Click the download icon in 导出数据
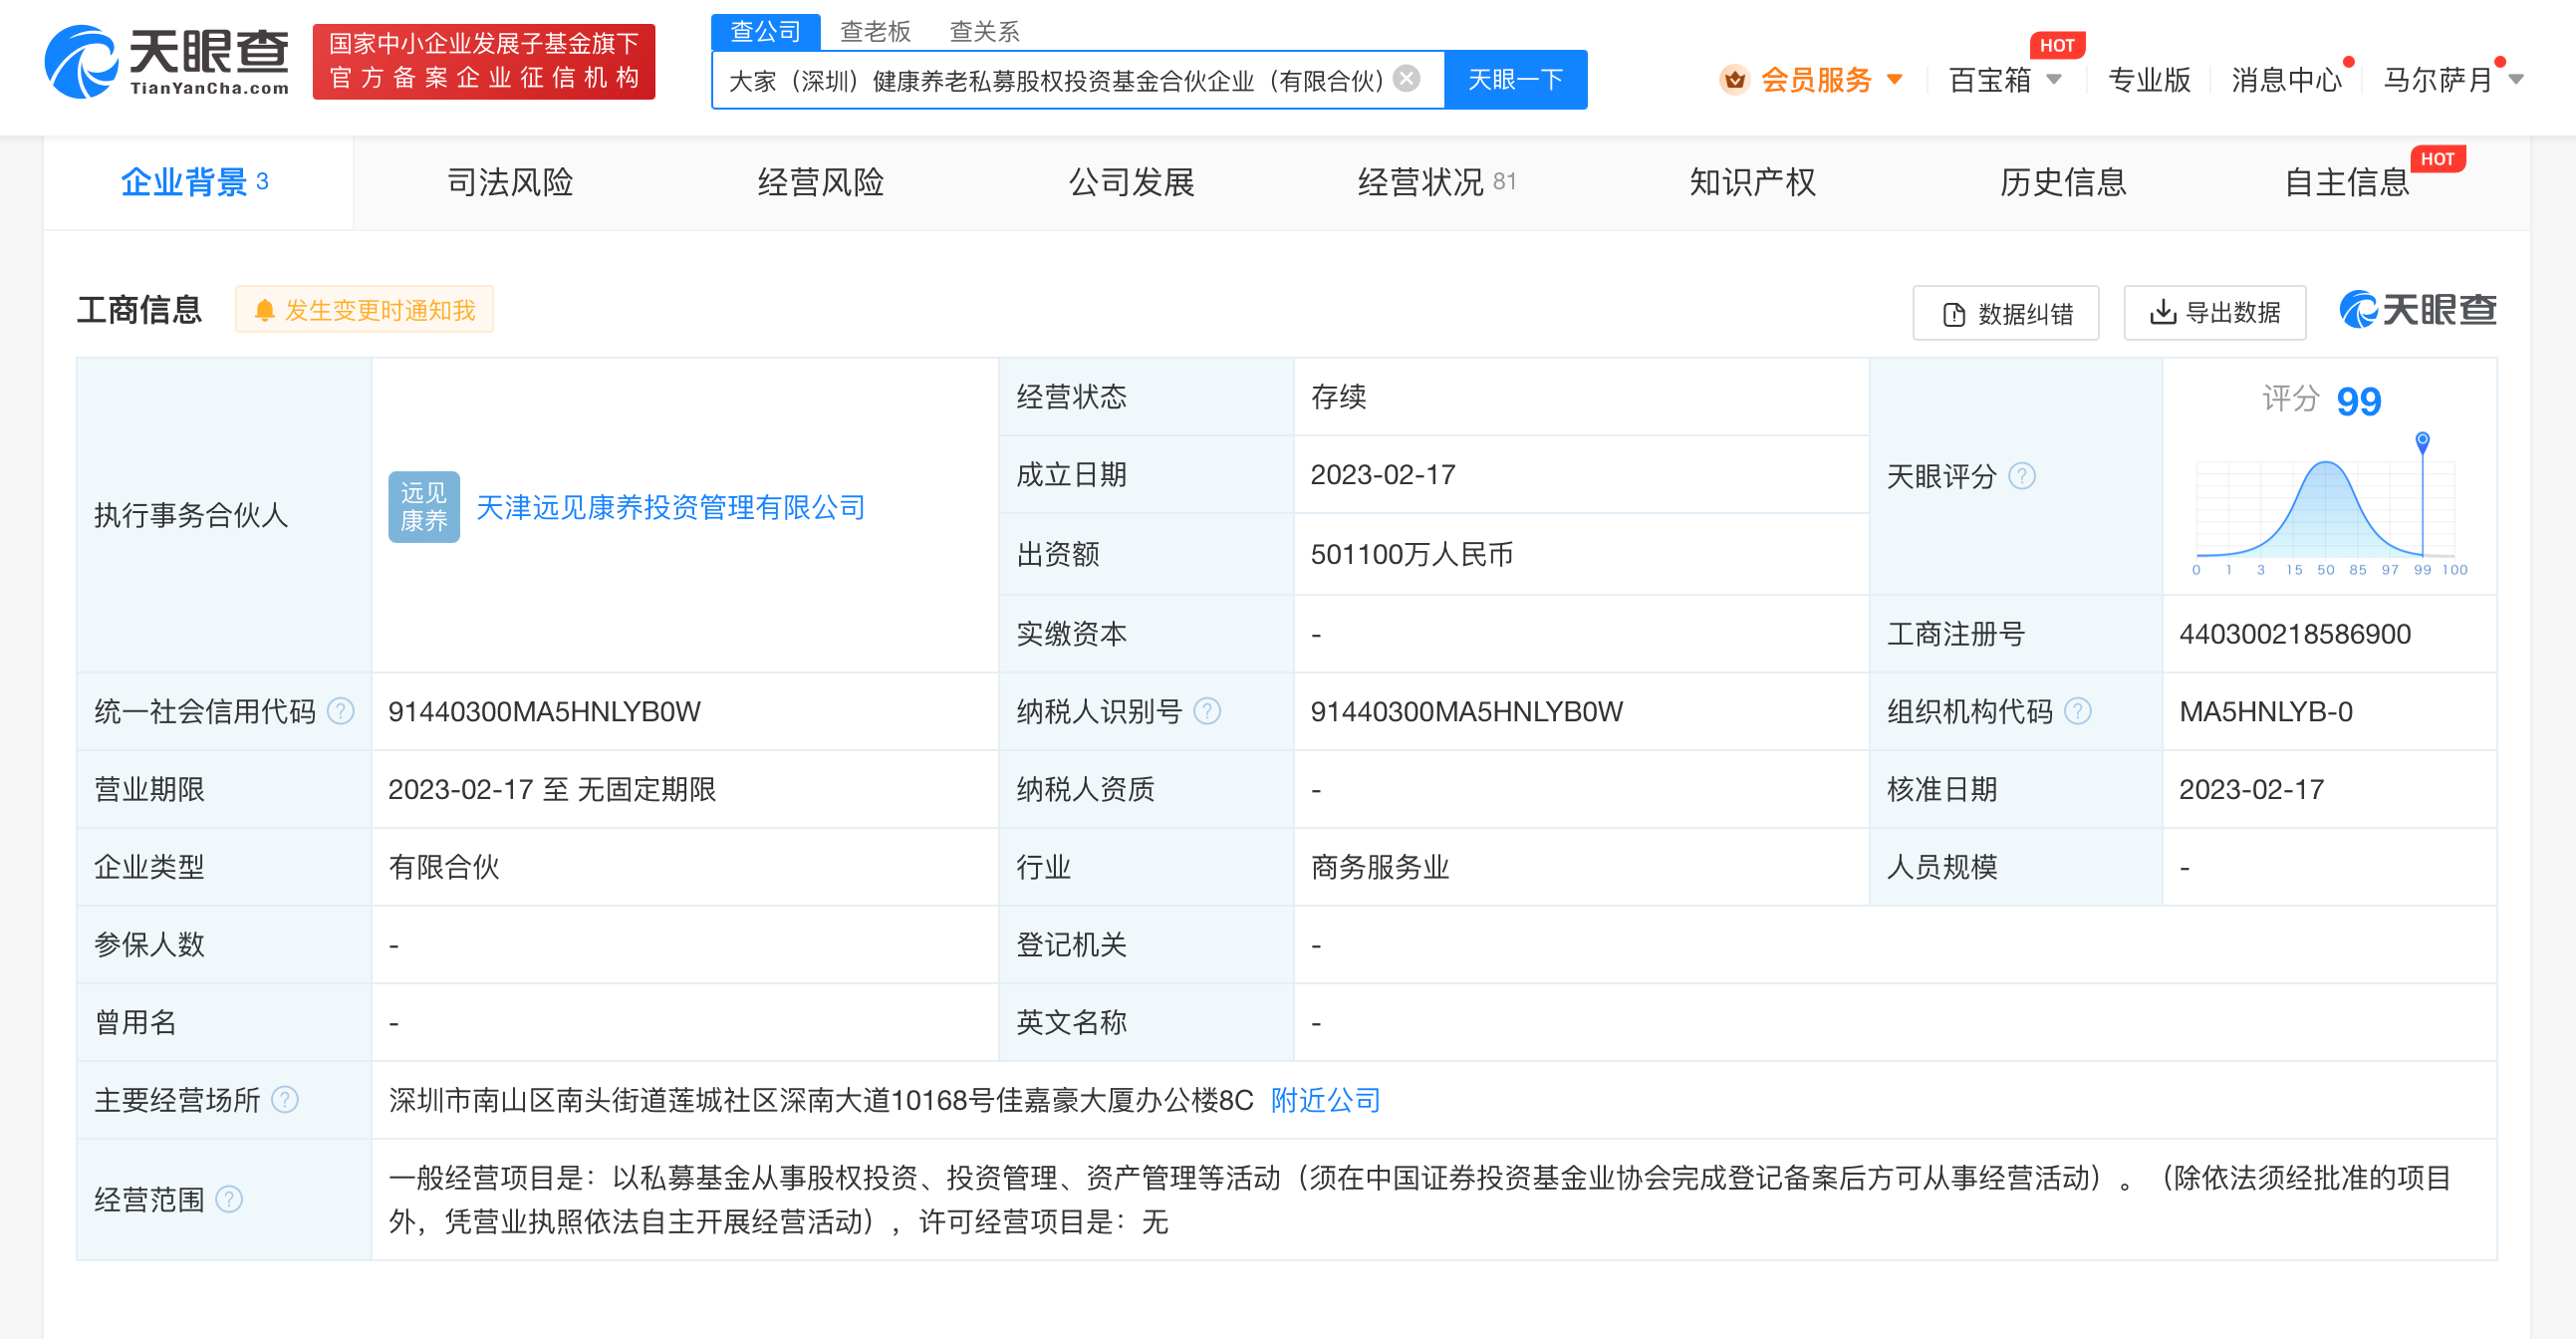The height and width of the screenshot is (1339, 2576). (x=2162, y=312)
